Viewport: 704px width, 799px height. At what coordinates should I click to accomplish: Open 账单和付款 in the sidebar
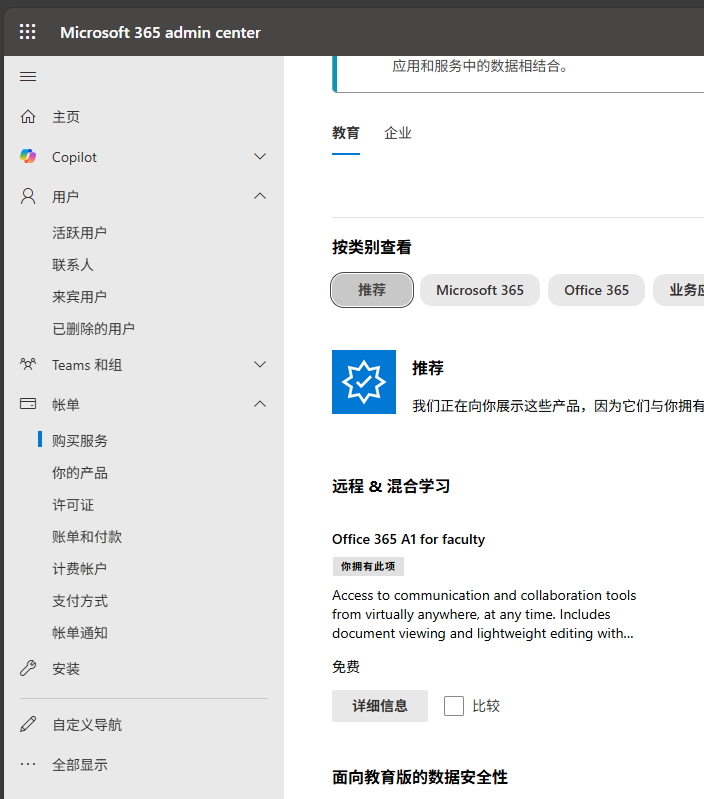87,537
